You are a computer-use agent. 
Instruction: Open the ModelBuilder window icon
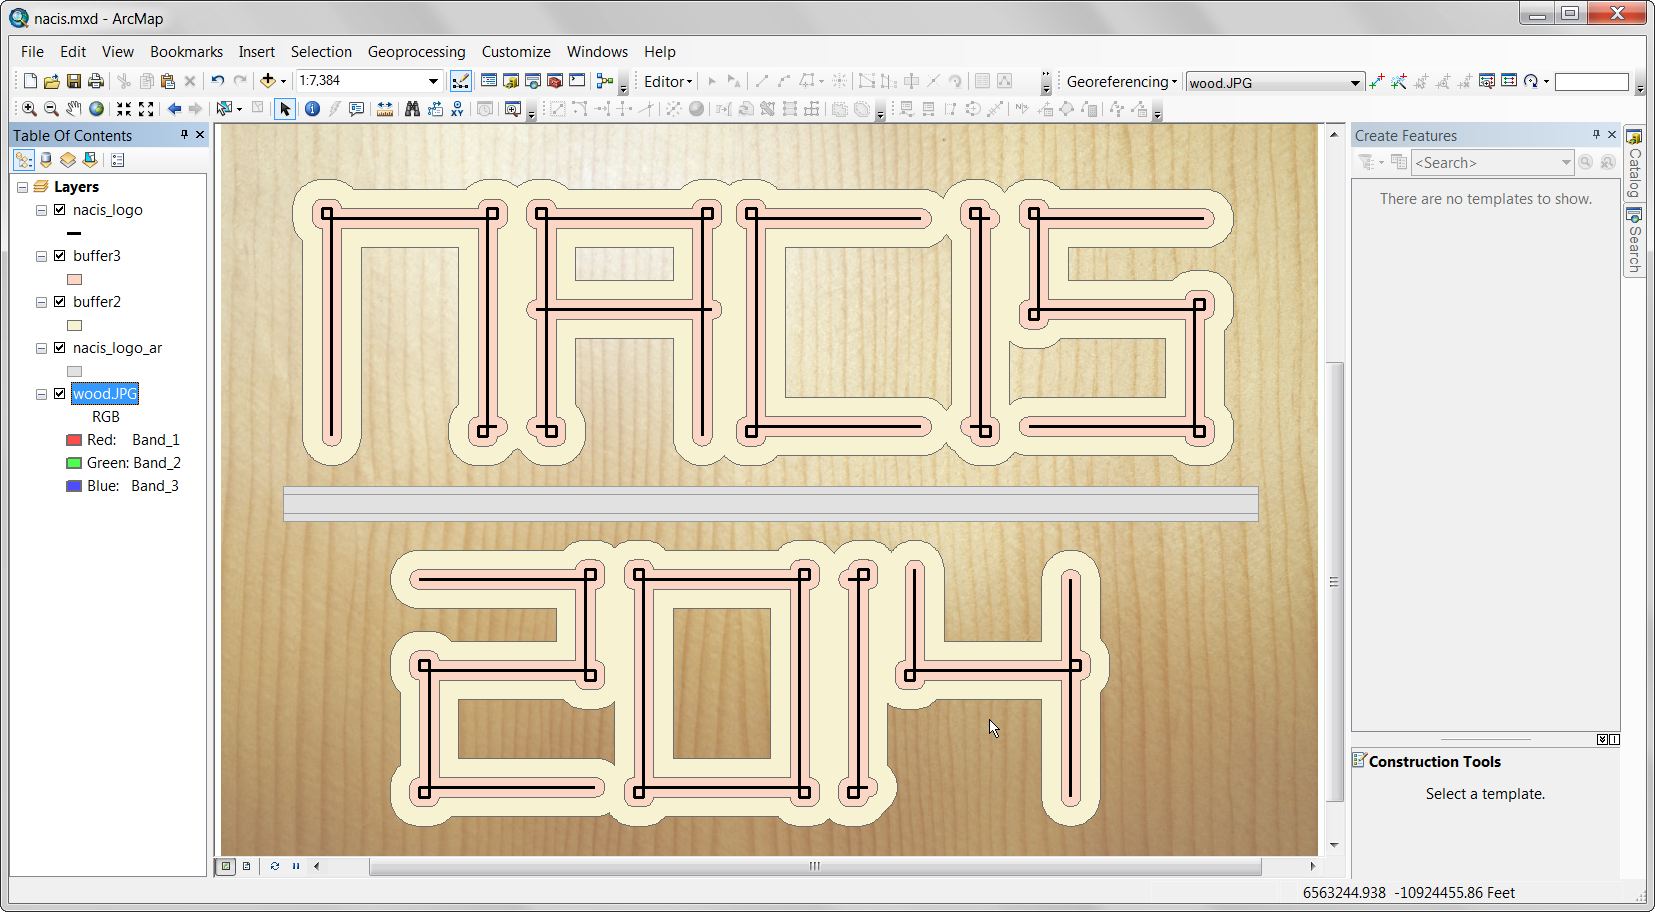(x=605, y=81)
